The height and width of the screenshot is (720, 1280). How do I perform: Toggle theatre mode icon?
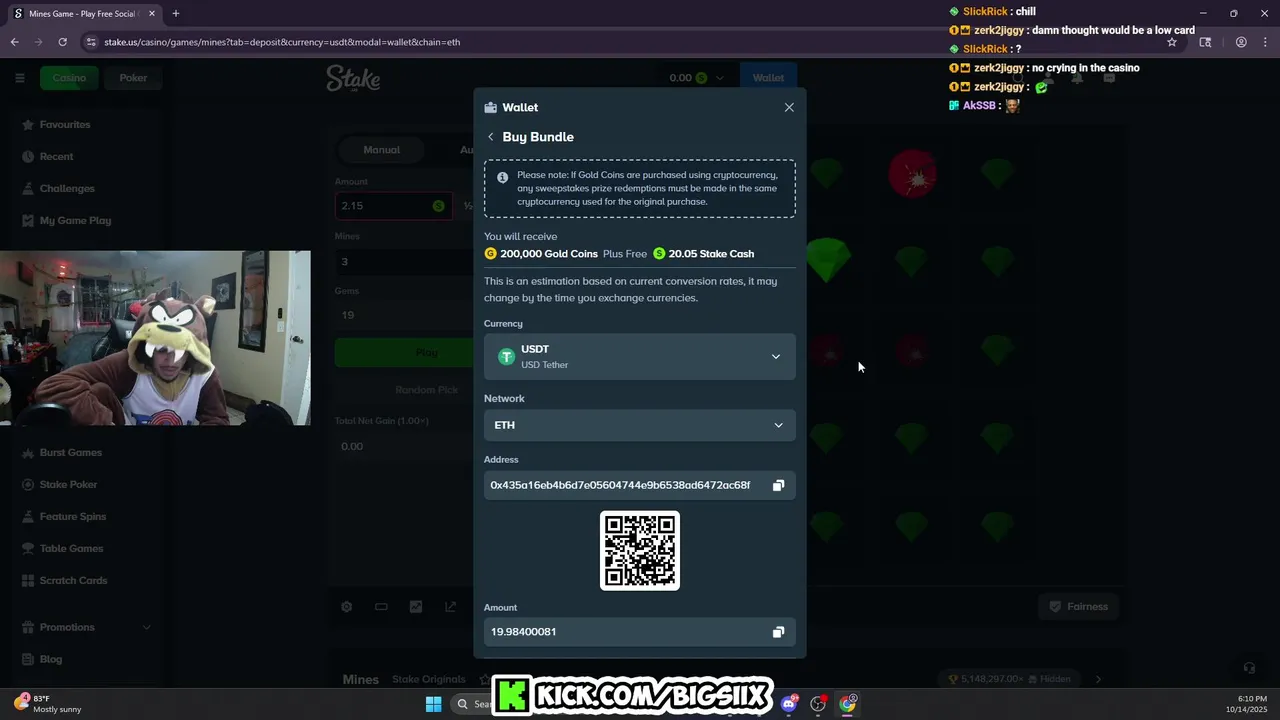tap(381, 607)
